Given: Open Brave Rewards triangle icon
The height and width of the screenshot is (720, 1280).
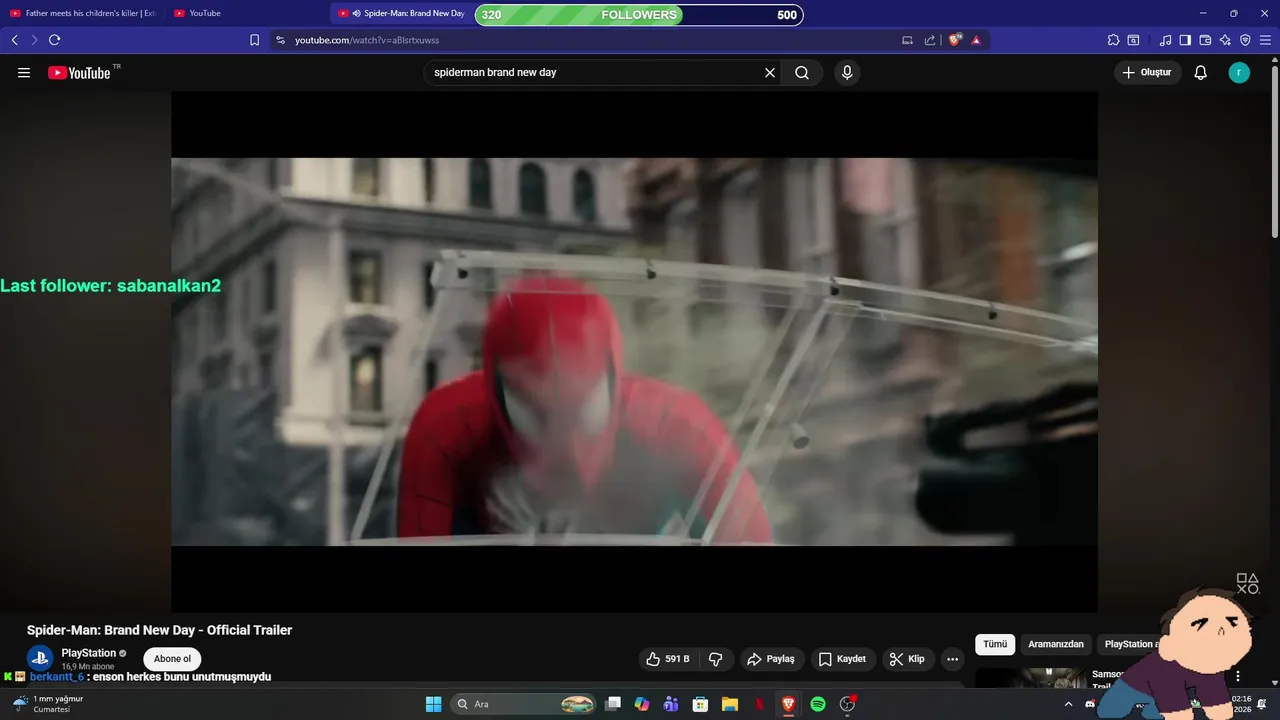Looking at the screenshot, I should [976, 40].
